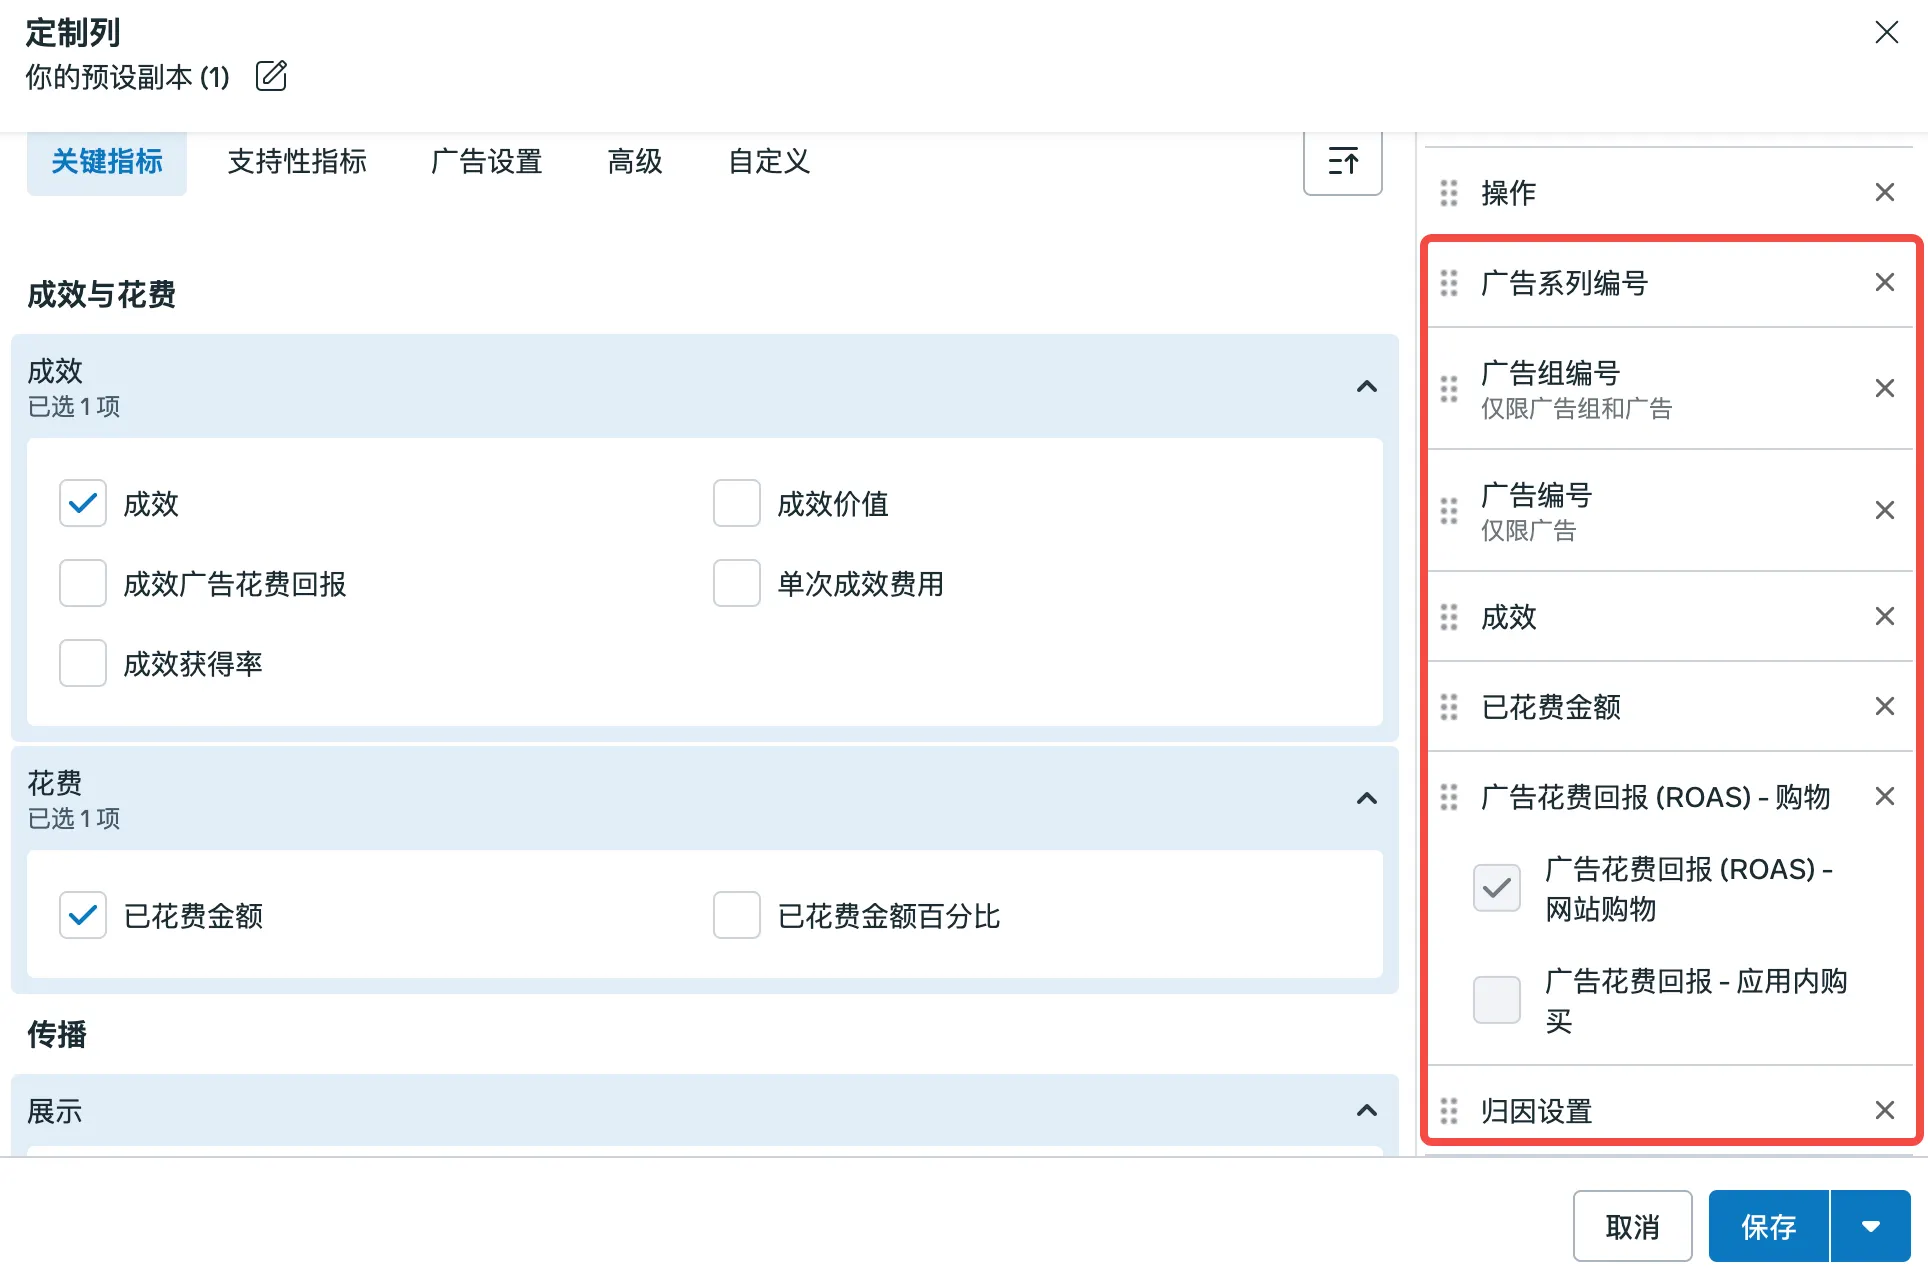Remove the 广告组编号 column
The height and width of the screenshot is (1278, 1928).
(x=1884, y=388)
